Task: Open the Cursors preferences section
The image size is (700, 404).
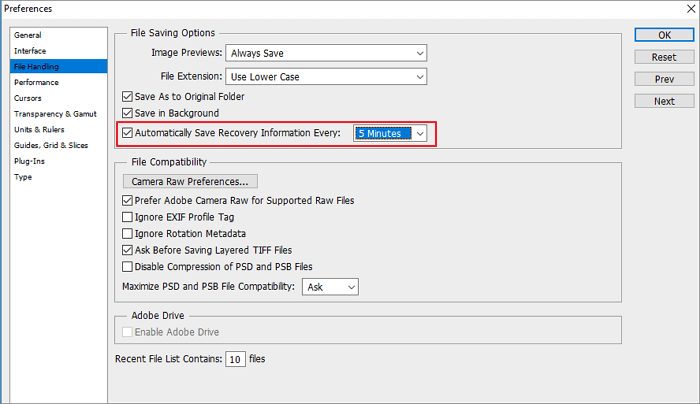Action: (x=28, y=99)
